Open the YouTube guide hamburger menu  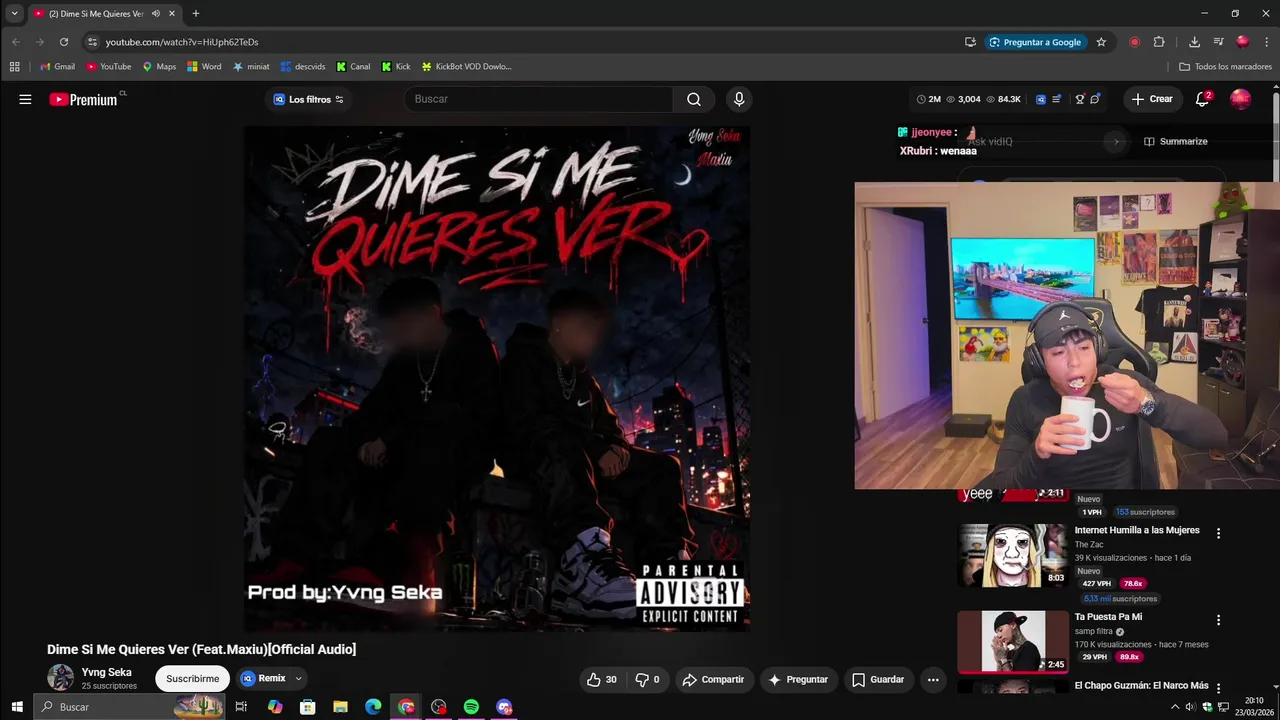coord(25,99)
